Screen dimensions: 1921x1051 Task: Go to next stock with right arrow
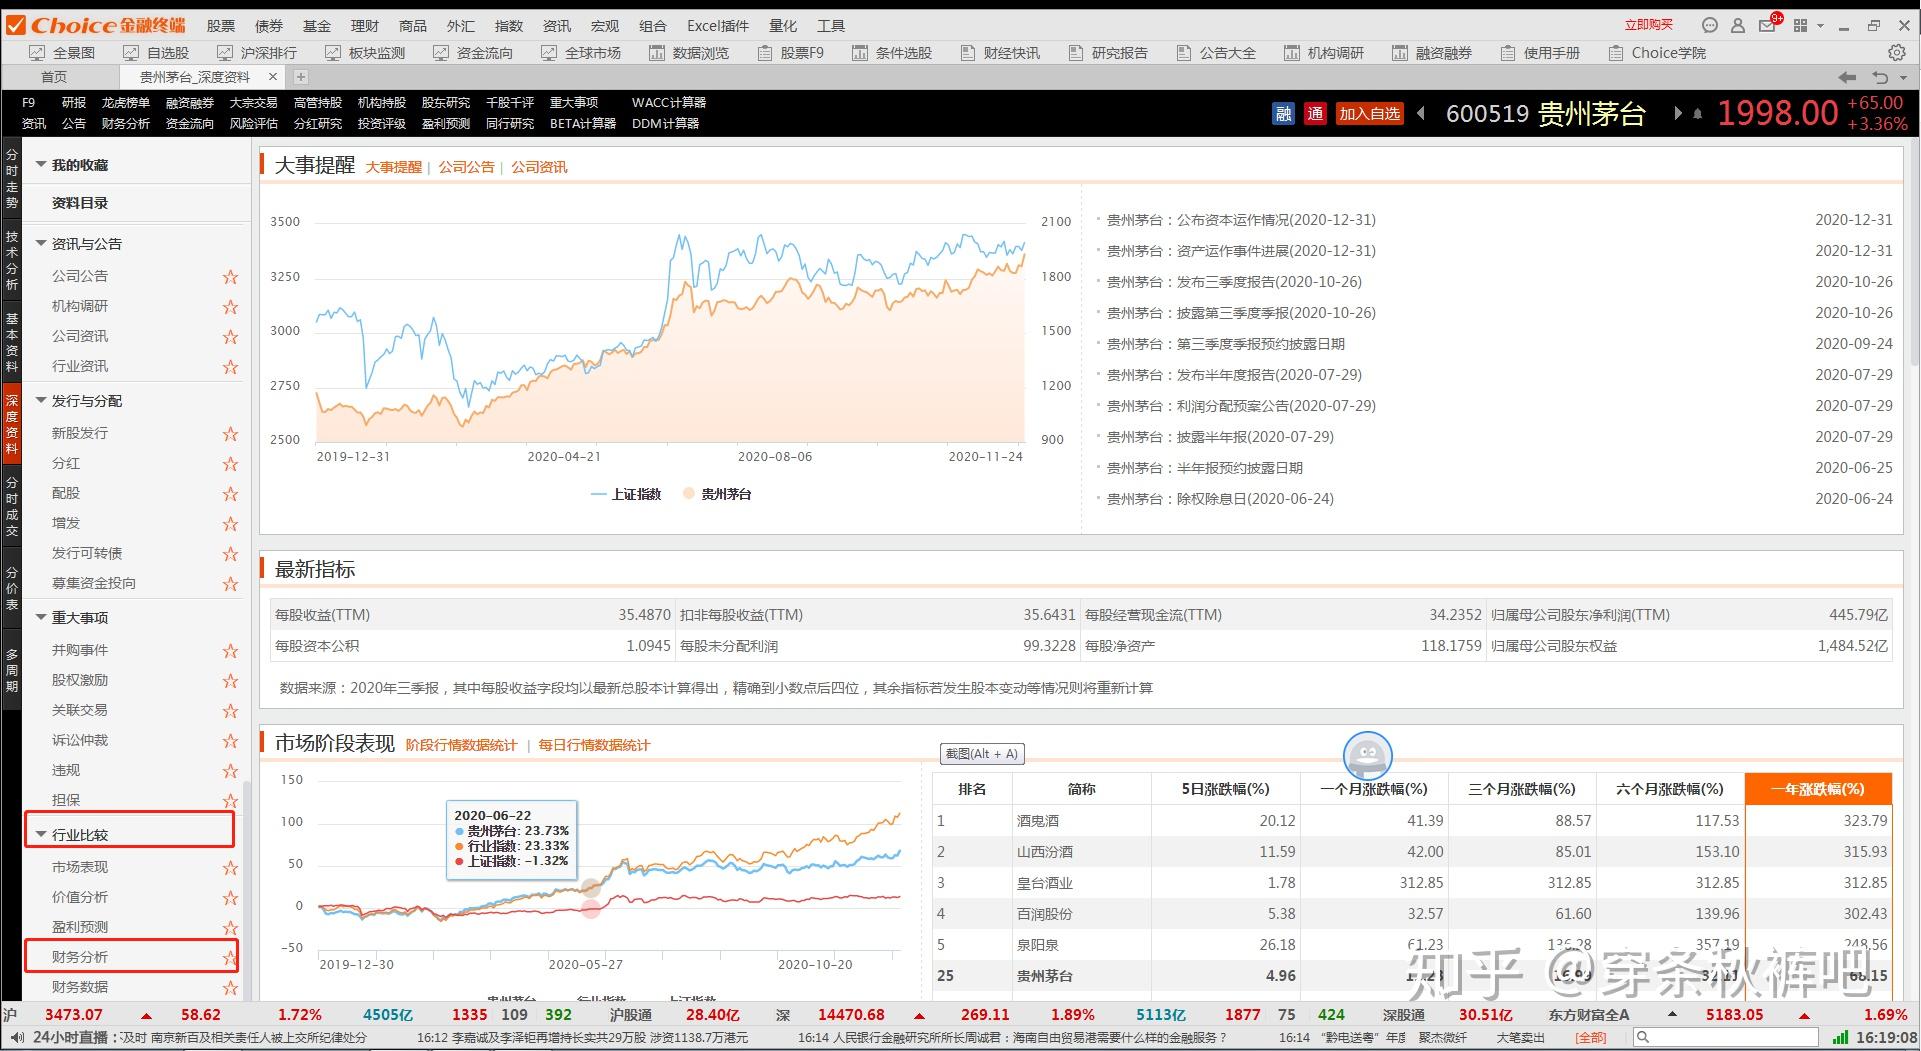point(1677,114)
